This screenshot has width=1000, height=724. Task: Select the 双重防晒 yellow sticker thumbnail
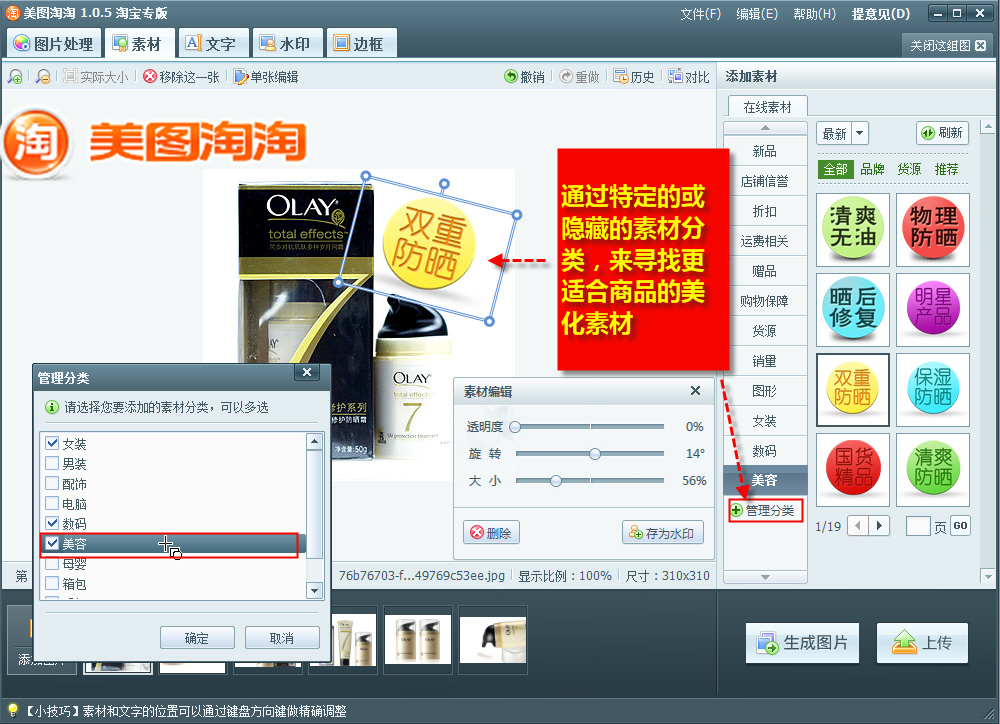853,390
